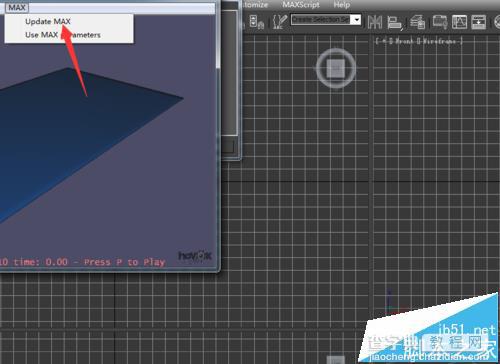Open the Schematic View icon

coord(478,22)
